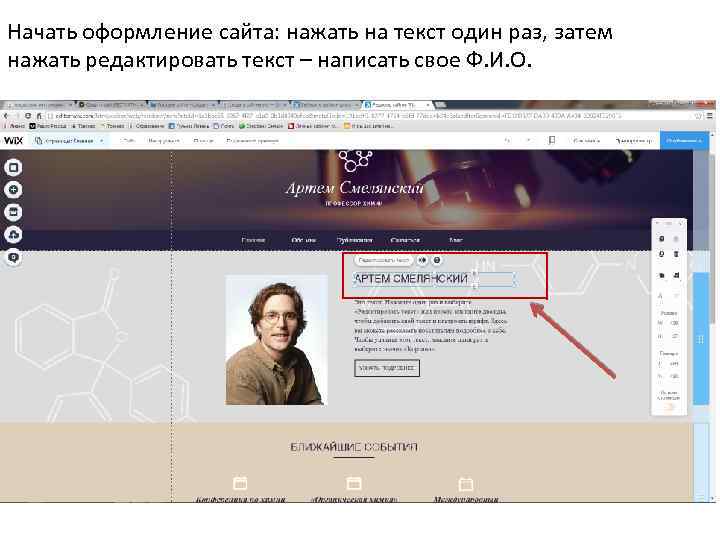Select the Органическая химия event title
Viewport: 720px width, 540px height.
pyautogui.click(x=354, y=499)
